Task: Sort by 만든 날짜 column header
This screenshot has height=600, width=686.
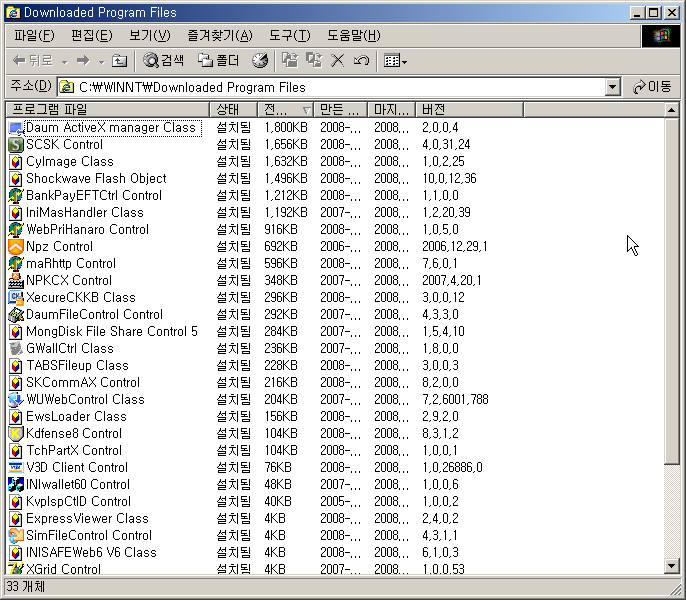Action: coord(341,109)
